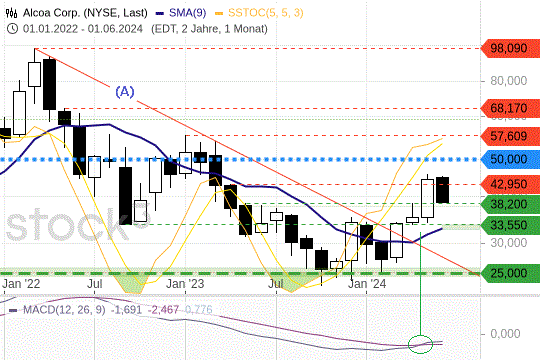This screenshot has width=540, height=360.
Task: Click the 98,090 red price tag
Action: click(x=510, y=48)
